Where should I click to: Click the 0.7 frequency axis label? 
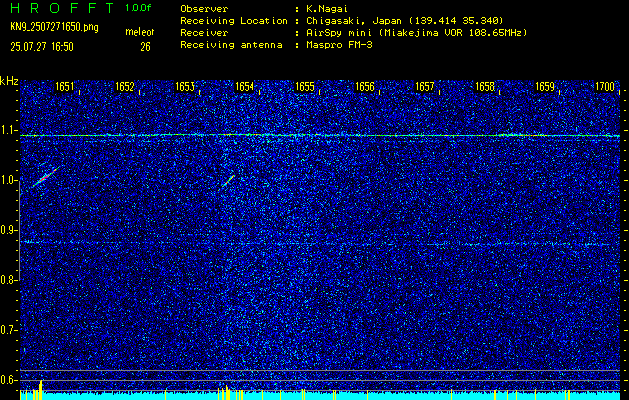(8, 330)
